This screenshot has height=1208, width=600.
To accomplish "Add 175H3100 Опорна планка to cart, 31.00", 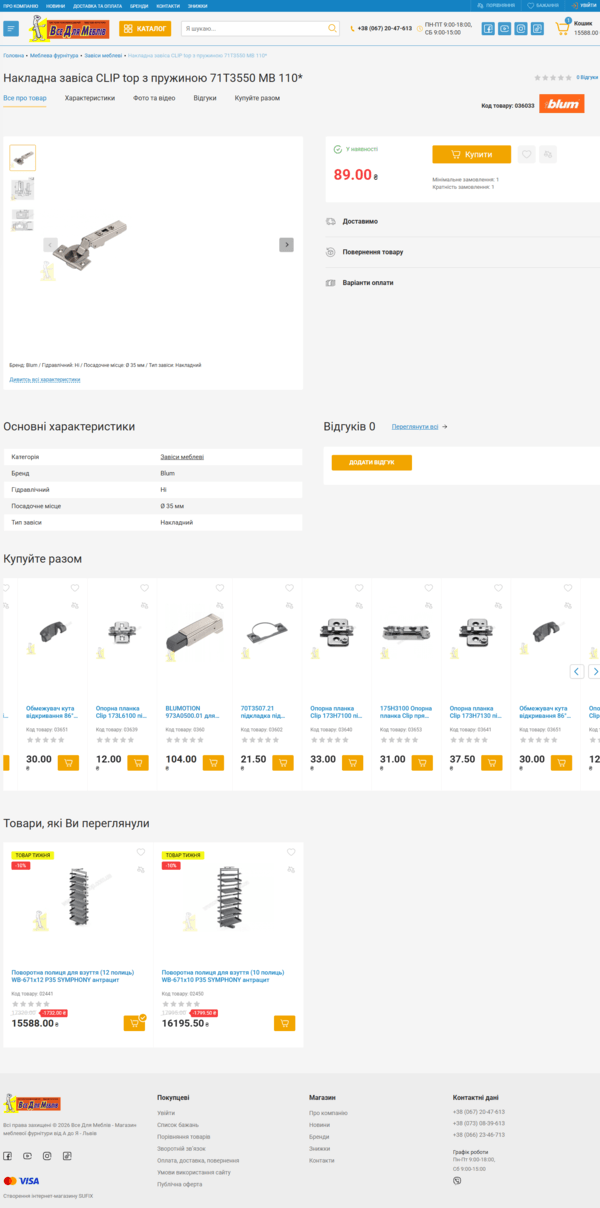I will tap(422, 763).
